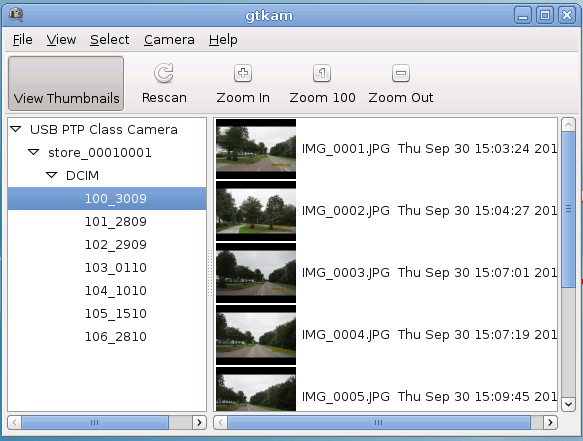Select folder 105_1510
This screenshot has width=583, height=441.
[x=116, y=314]
